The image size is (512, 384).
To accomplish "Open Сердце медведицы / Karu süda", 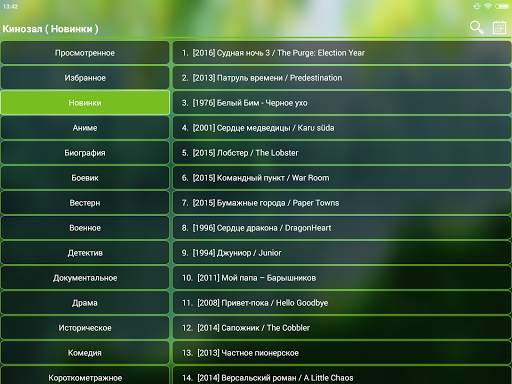I will [x=342, y=128].
